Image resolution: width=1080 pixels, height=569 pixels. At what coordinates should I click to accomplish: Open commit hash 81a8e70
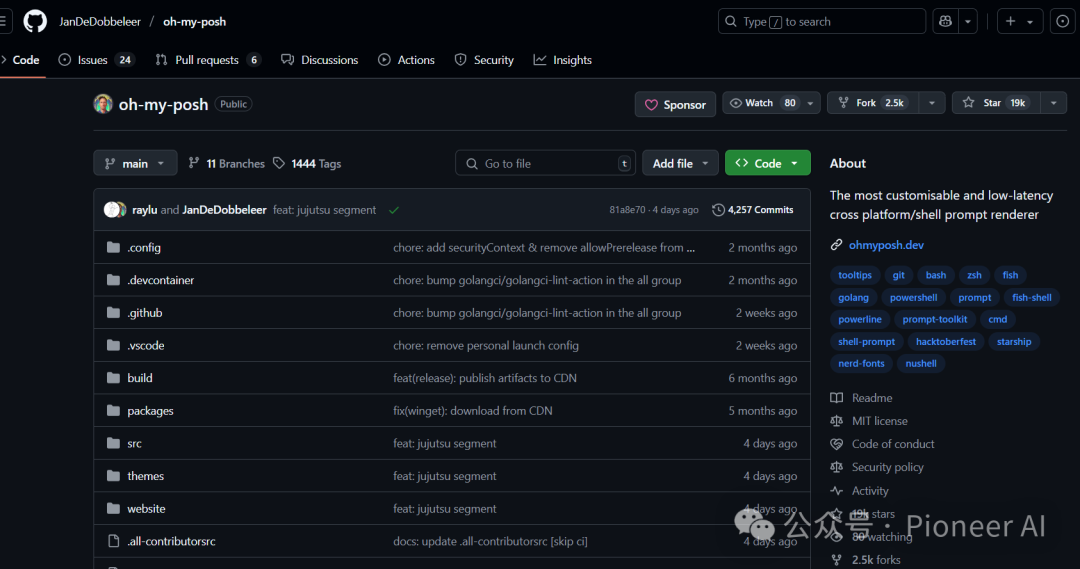tap(627, 209)
